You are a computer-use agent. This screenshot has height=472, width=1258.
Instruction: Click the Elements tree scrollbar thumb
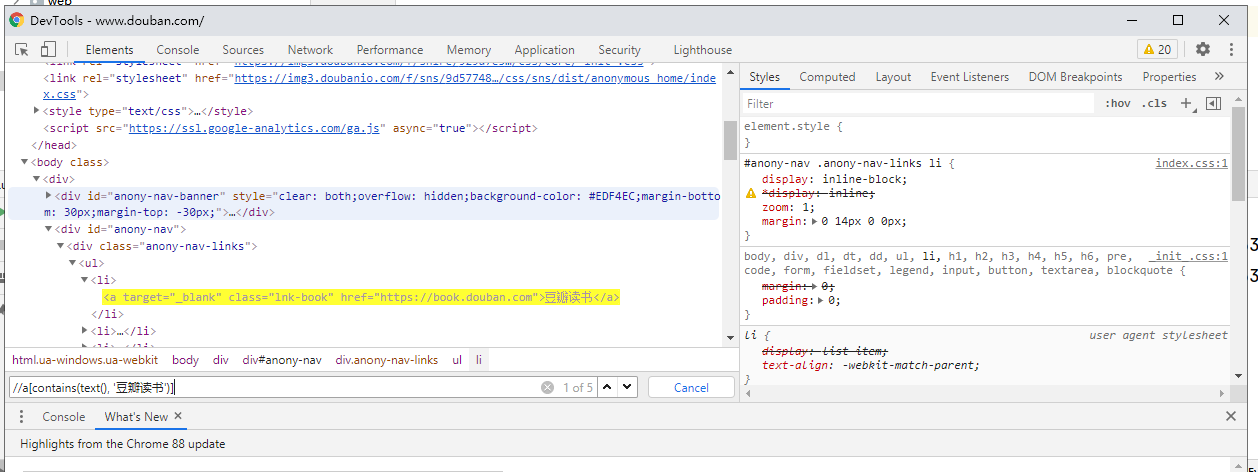(730, 140)
